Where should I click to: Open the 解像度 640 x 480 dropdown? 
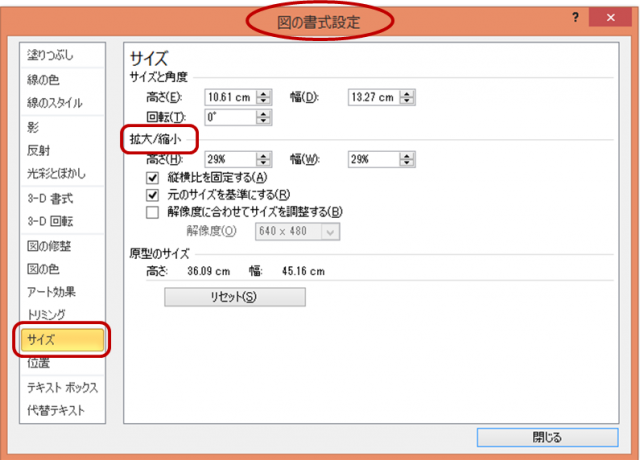331,231
